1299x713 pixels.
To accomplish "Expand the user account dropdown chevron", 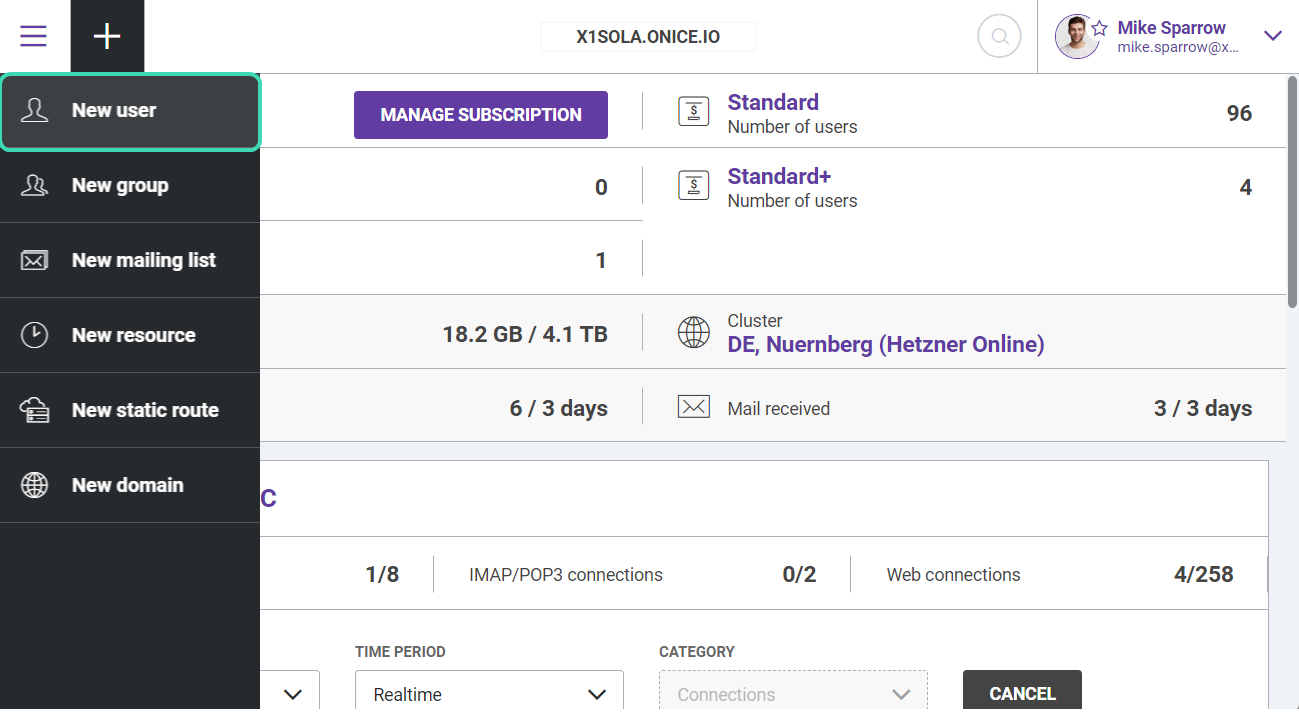I will tap(1272, 36).
